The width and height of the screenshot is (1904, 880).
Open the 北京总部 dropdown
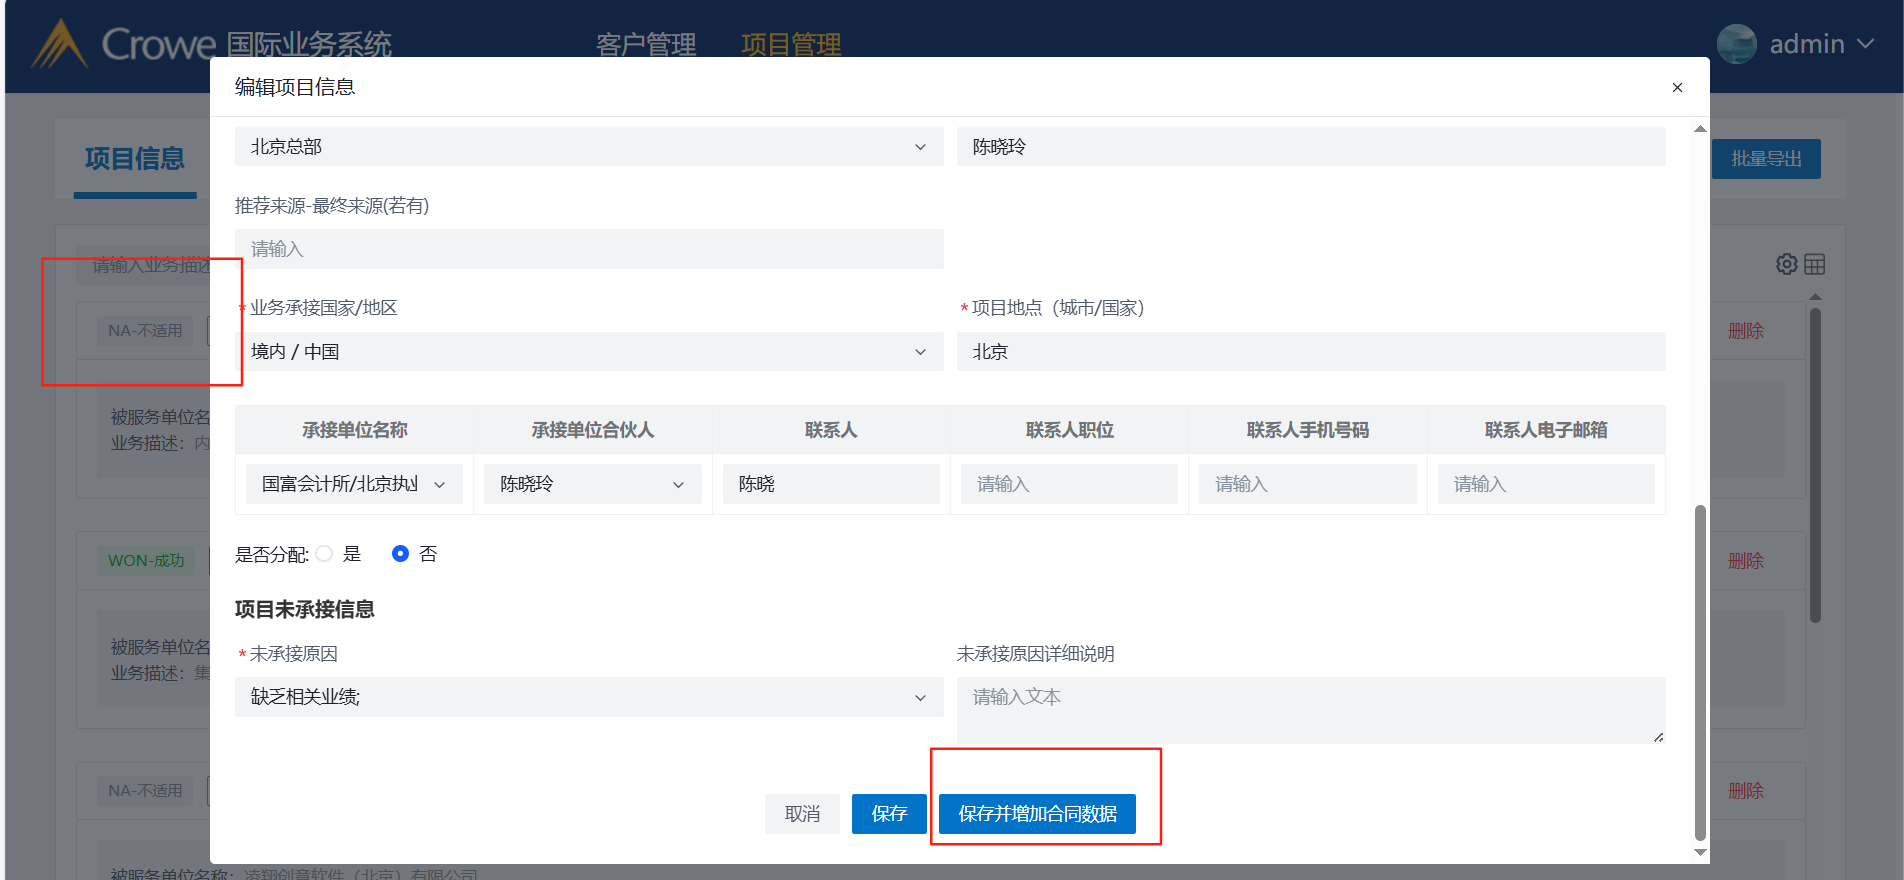point(589,147)
